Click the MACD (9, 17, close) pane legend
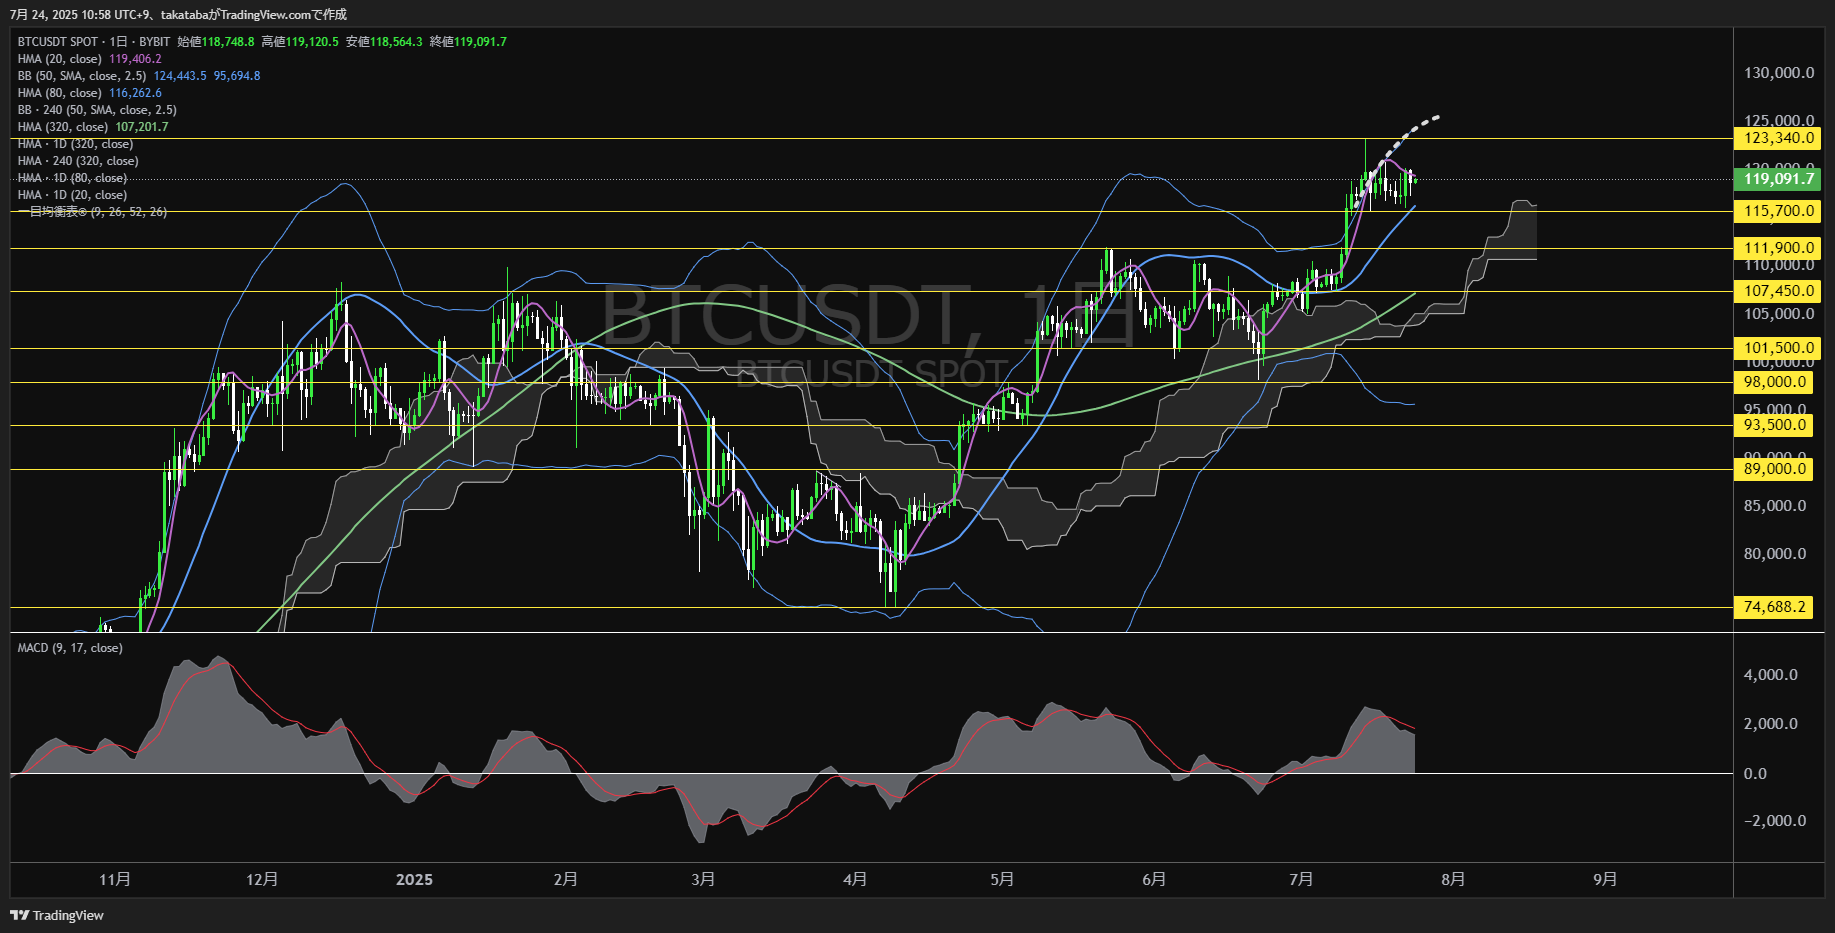 pos(70,648)
